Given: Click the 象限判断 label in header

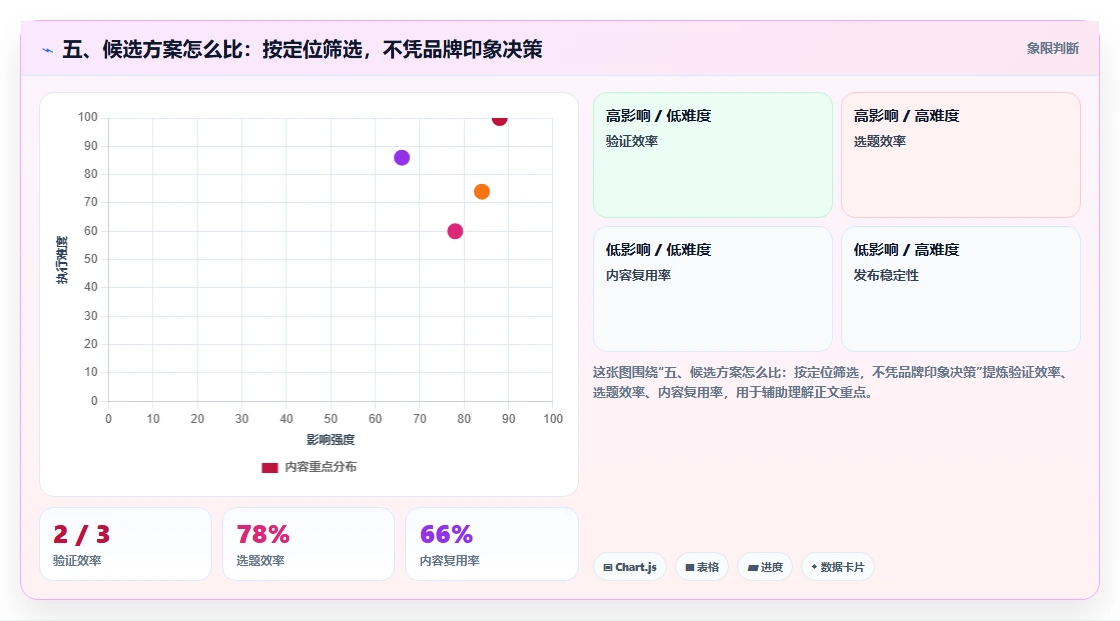Looking at the screenshot, I should pos(1052,49).
